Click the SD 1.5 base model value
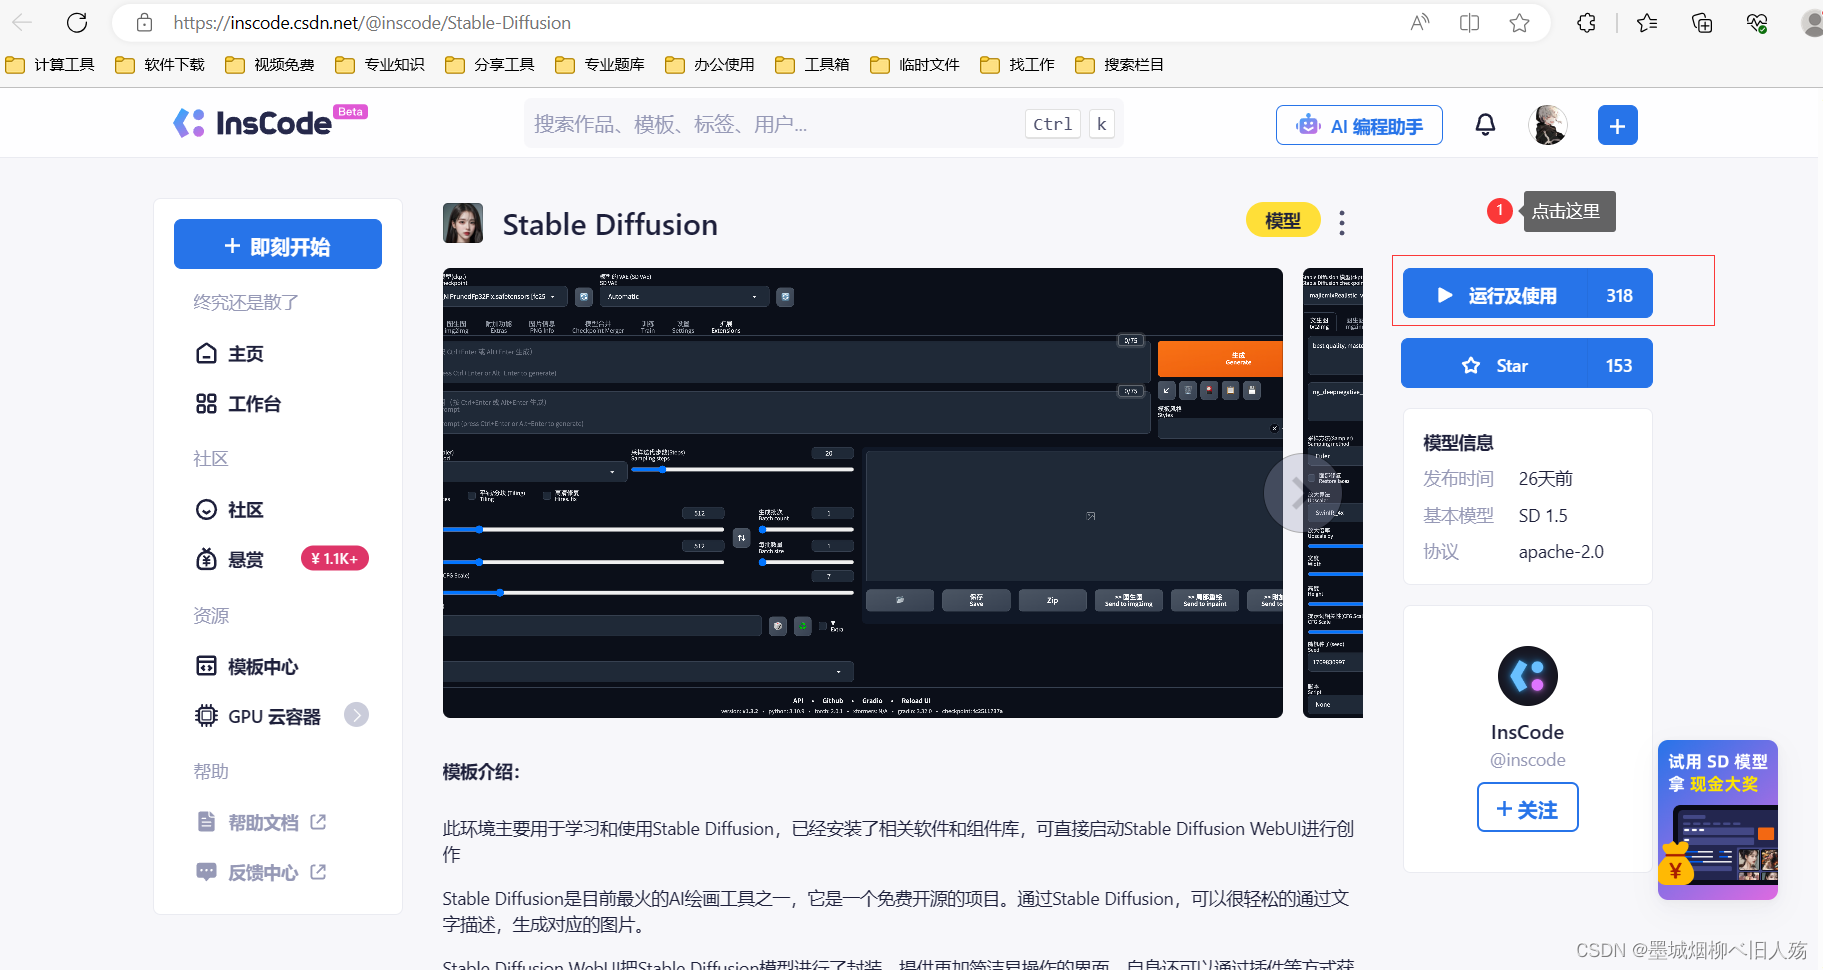 pyautogui.click(x=1543, y=516)
